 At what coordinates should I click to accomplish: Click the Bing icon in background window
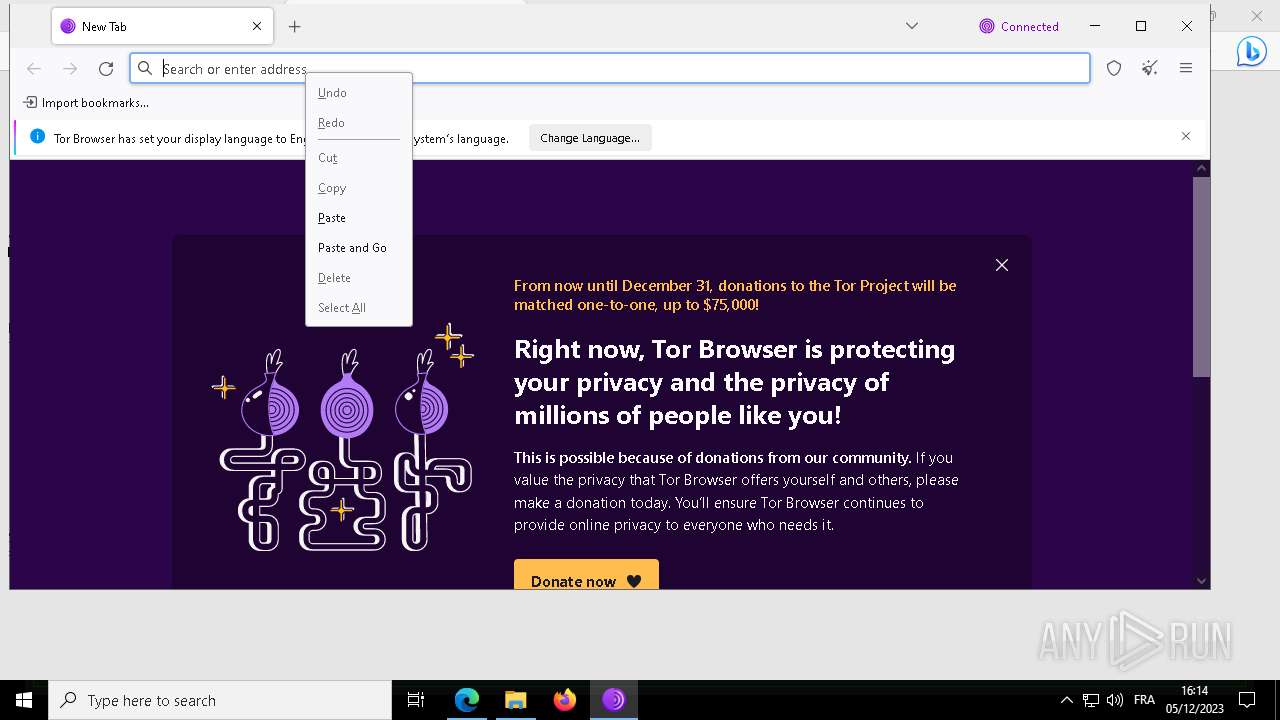click(x=1251, y=51)
